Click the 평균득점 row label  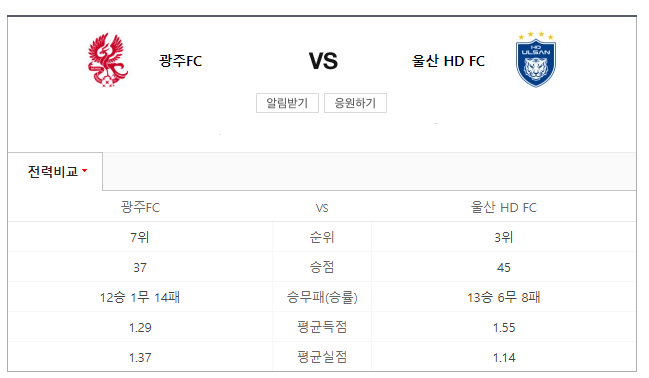[322, 327]
